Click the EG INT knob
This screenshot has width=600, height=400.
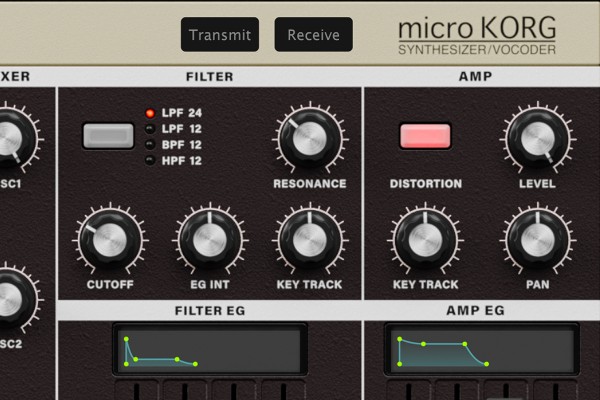[x=210, y=240]
